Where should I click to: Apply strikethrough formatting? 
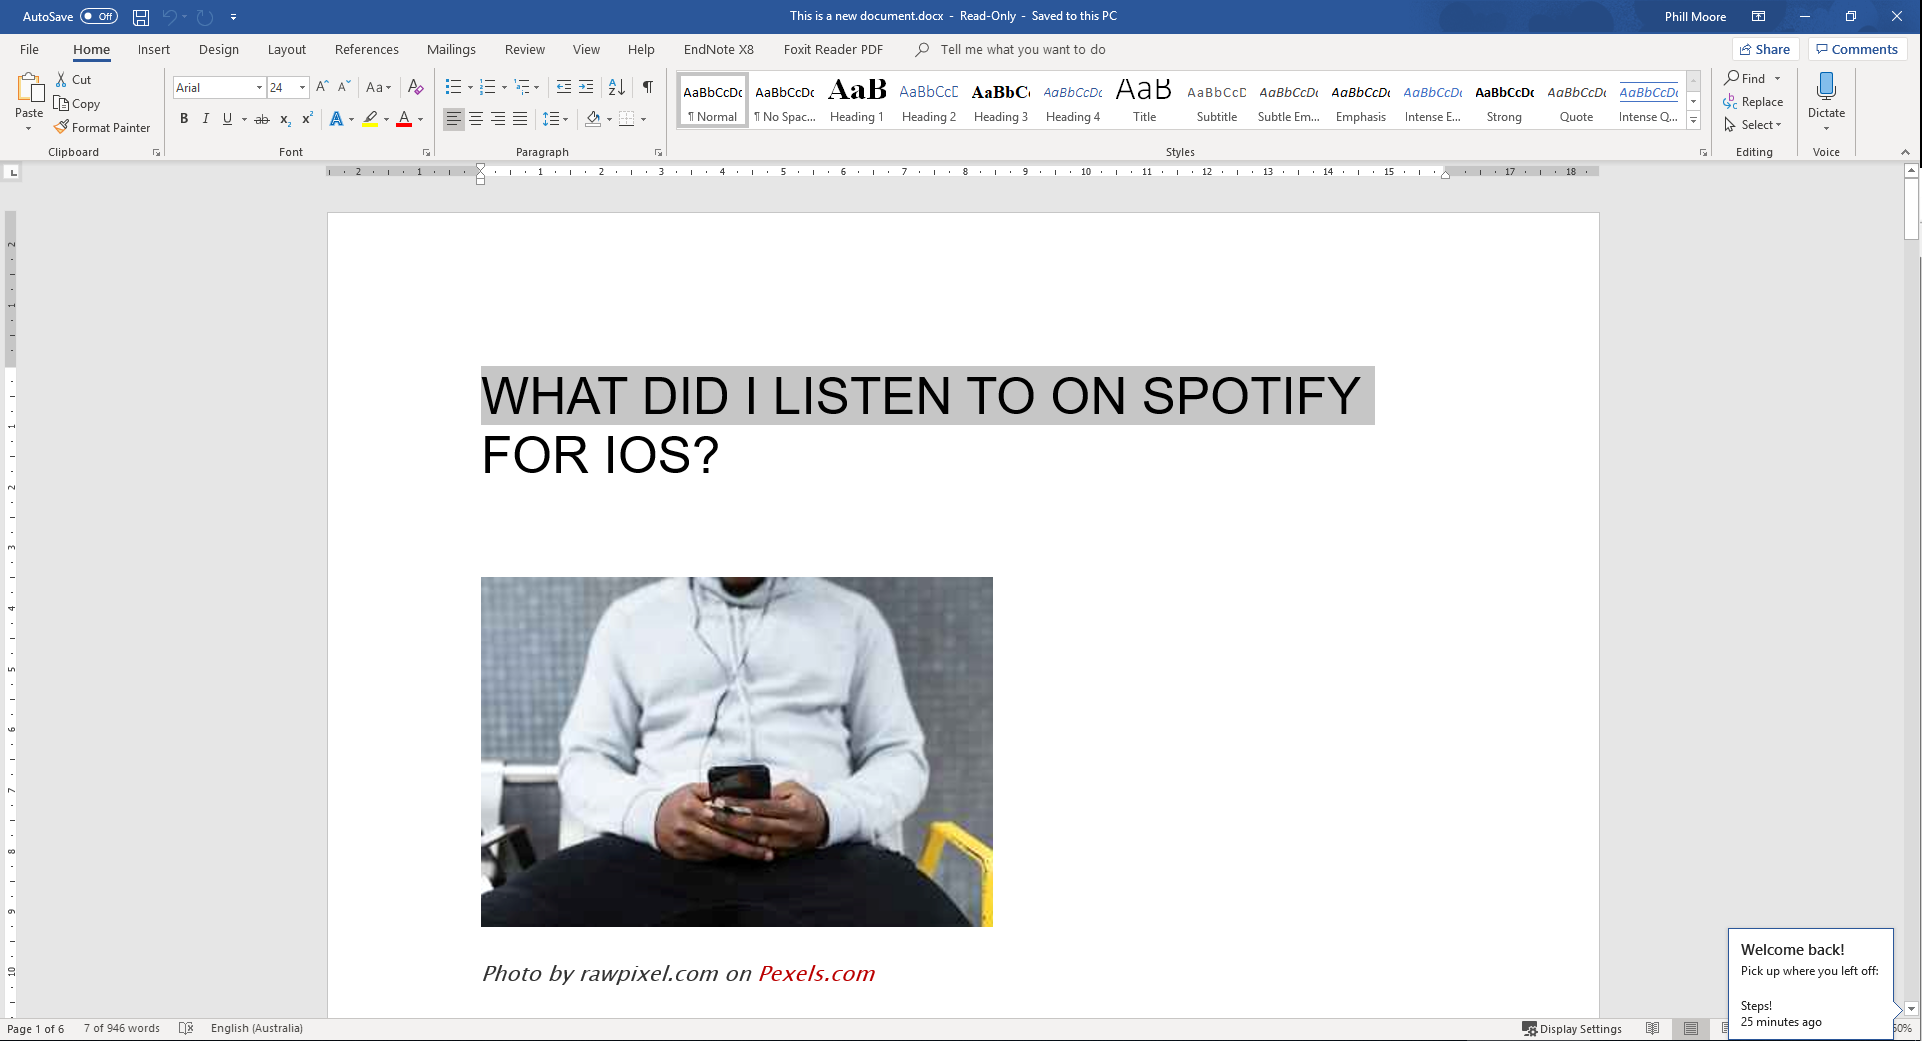coord(261,119)
